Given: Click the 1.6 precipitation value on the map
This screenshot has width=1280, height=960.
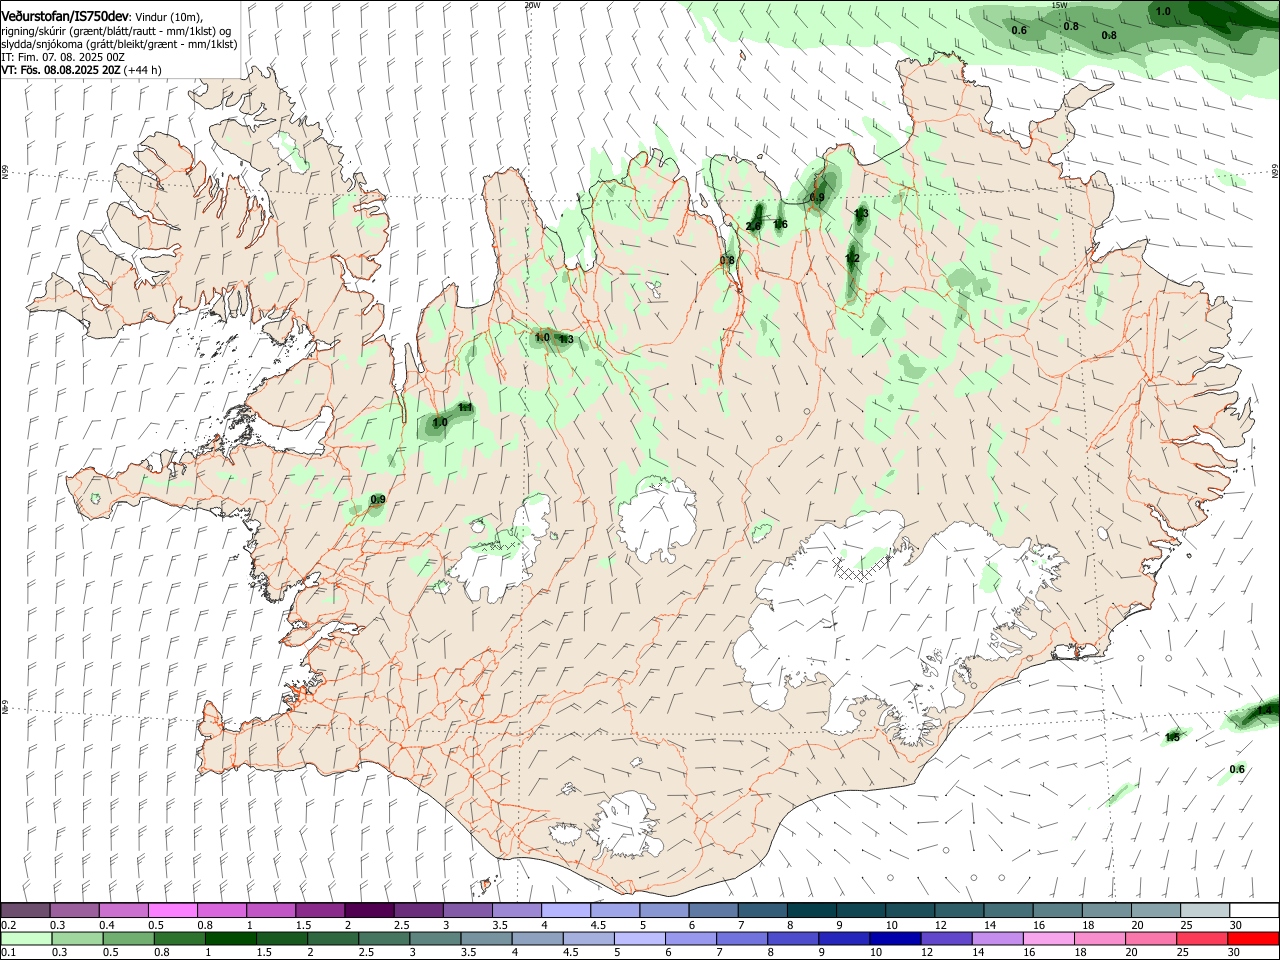Looking at the screenshot, I should pos(780,224).
